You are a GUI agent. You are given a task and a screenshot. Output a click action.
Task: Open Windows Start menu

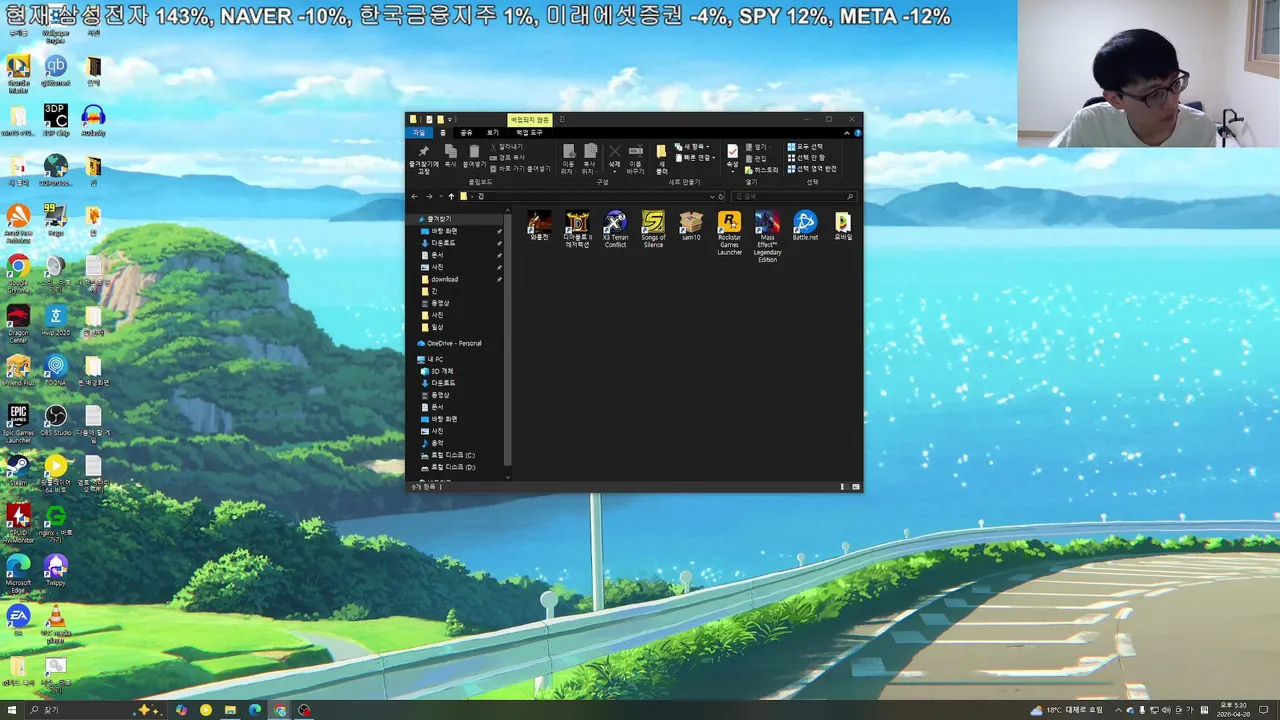pos(12,710)
